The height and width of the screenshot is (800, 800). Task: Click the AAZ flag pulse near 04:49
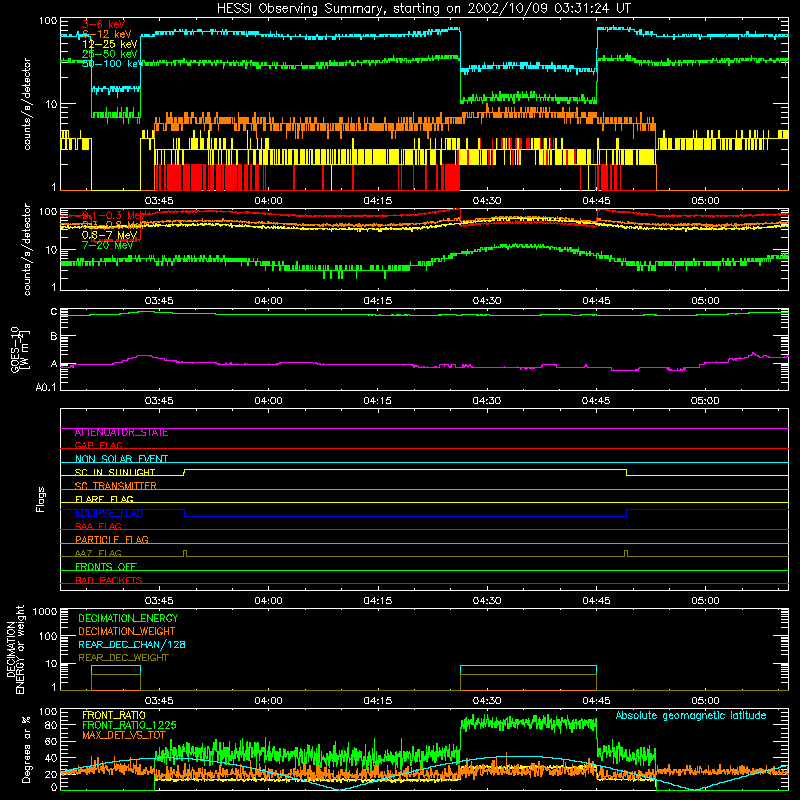(x=626, y=553)
